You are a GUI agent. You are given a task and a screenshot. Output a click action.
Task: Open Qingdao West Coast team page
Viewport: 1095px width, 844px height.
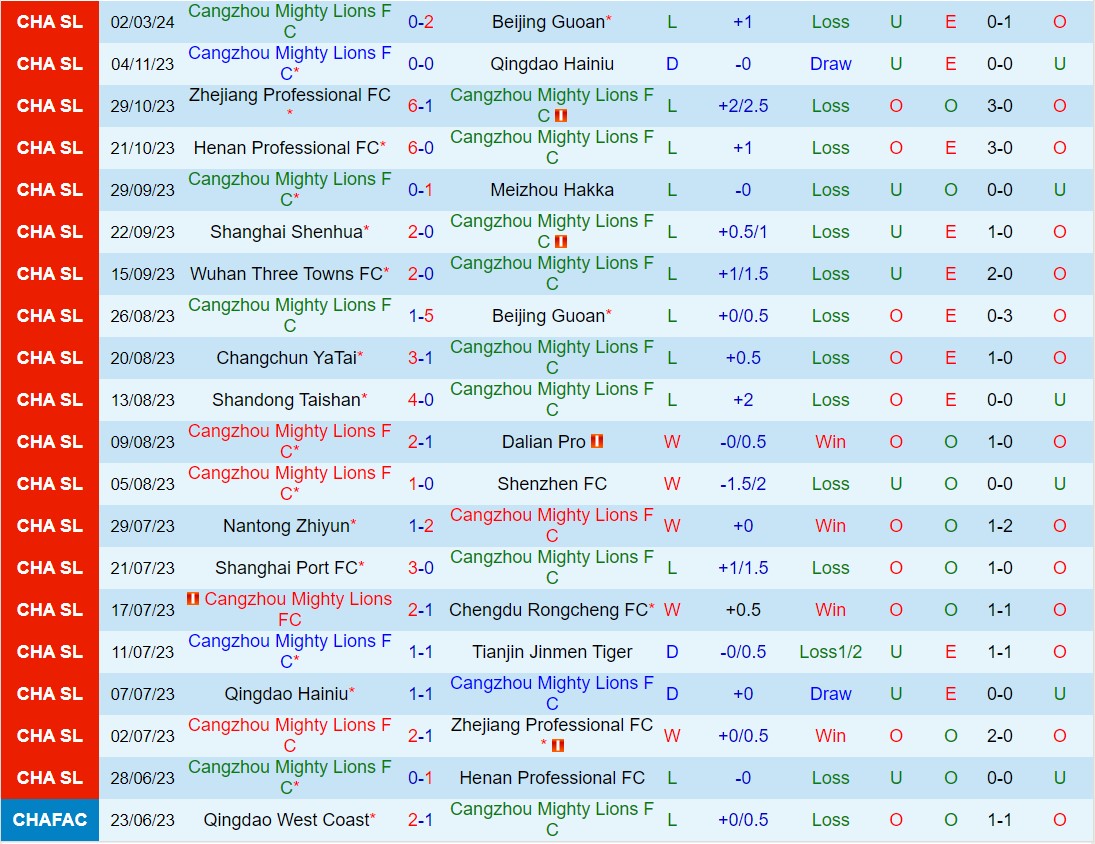coord(286,820)
